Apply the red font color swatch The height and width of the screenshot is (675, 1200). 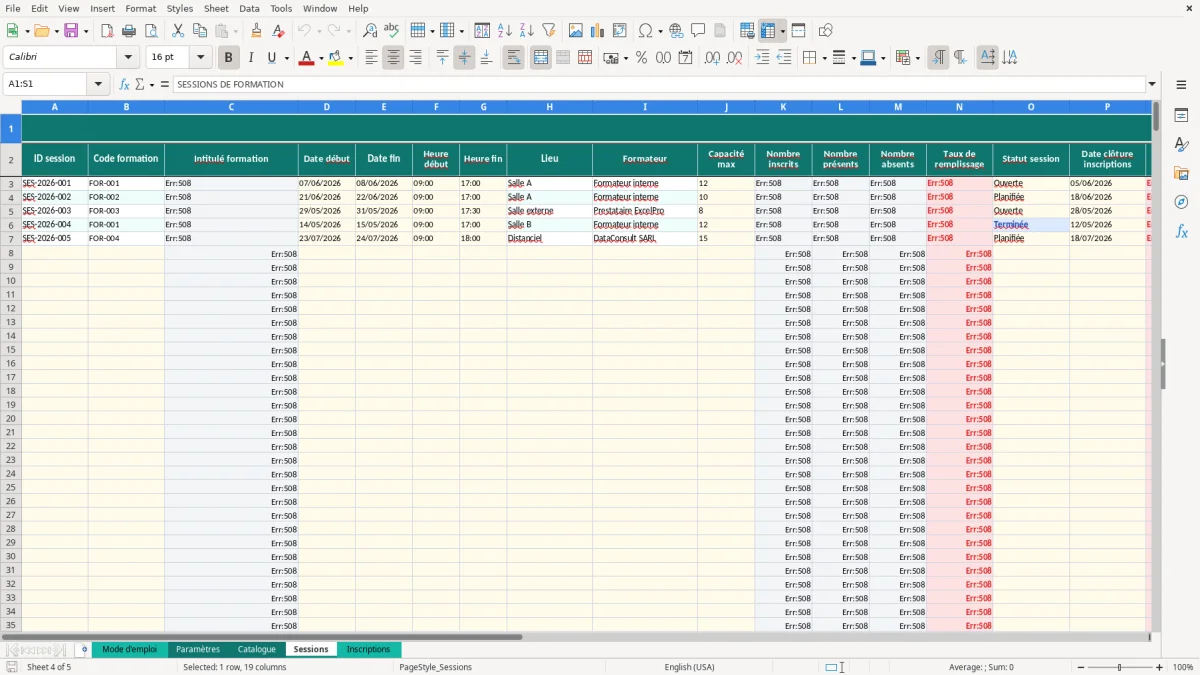coord(306,58)
